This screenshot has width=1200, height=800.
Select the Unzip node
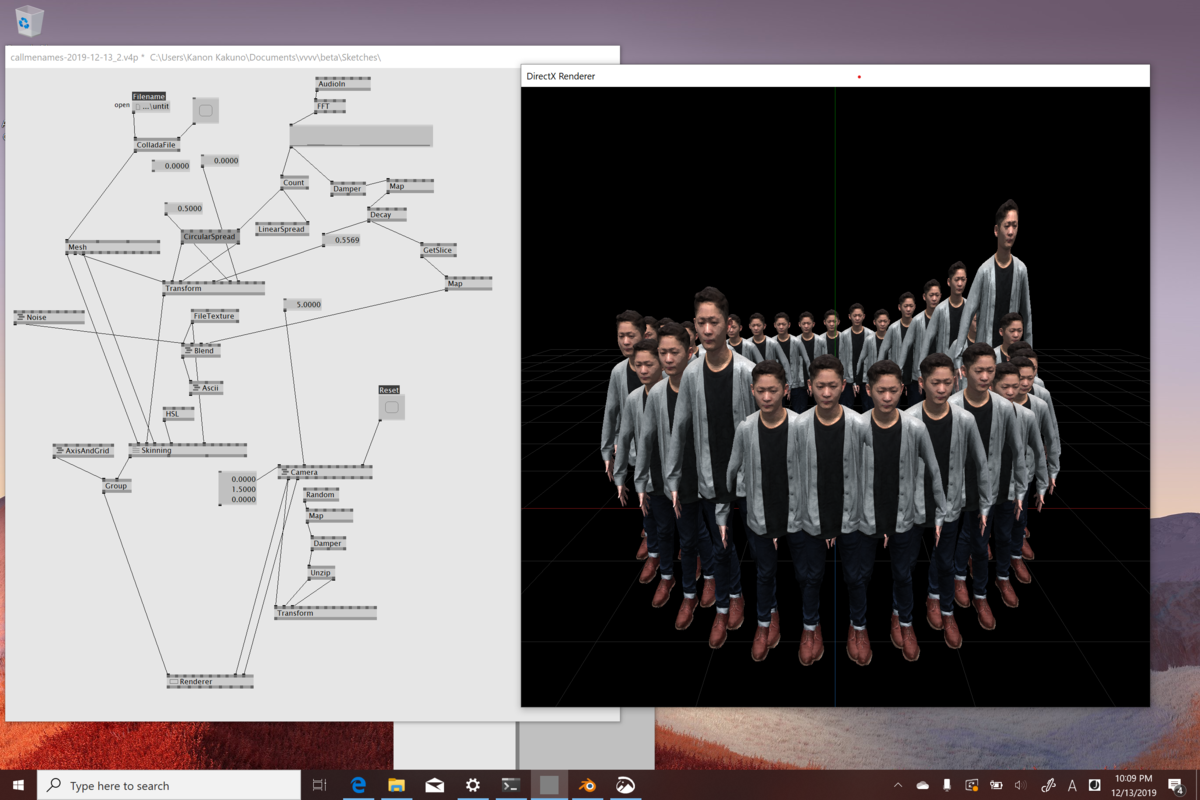[x=321, y=573]
